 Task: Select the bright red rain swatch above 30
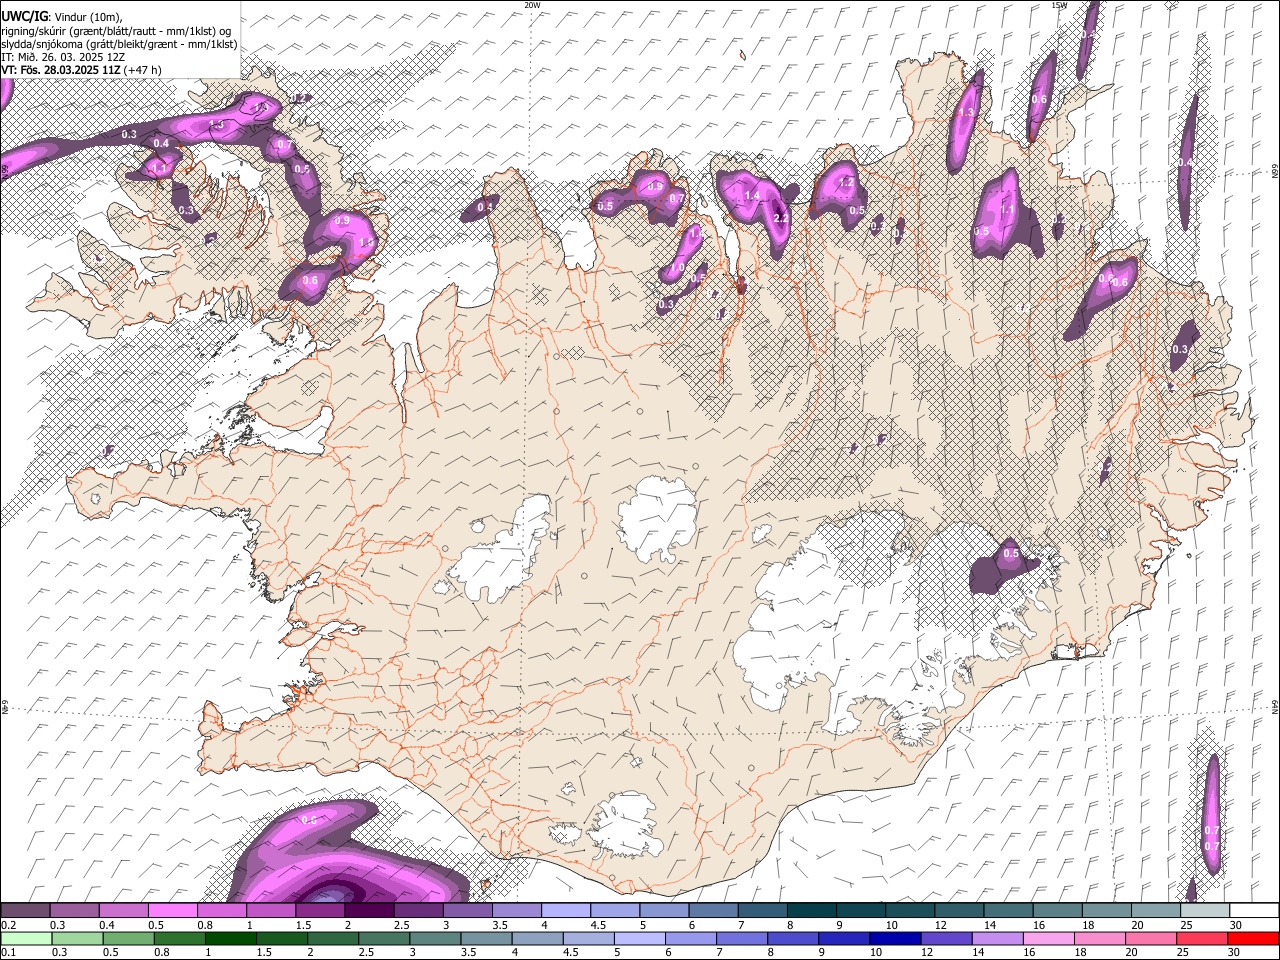tap(1252, 938)
